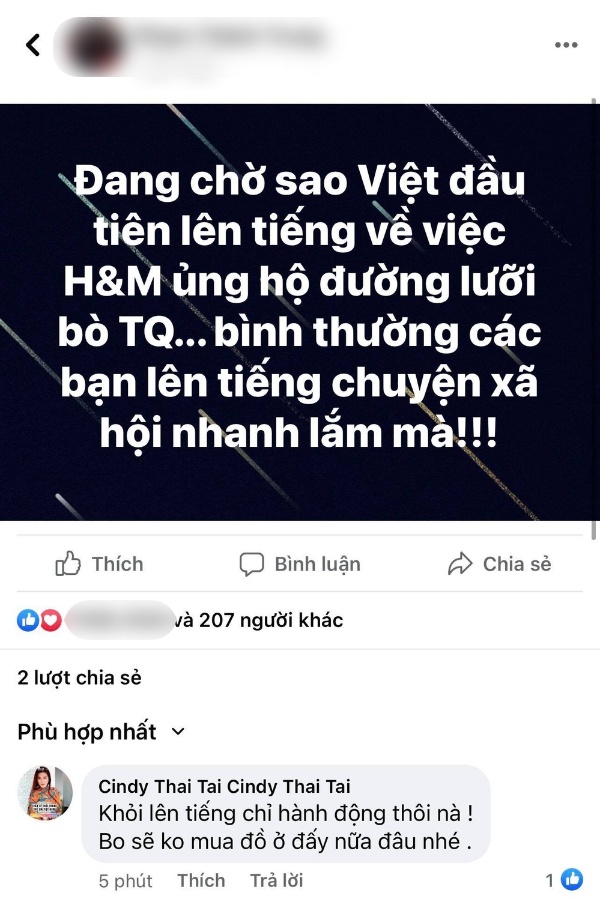This screenshot has width=600, height=902.
Task: Expand the Phù hợp nhất sort chevron
Action: click(178, 732)
